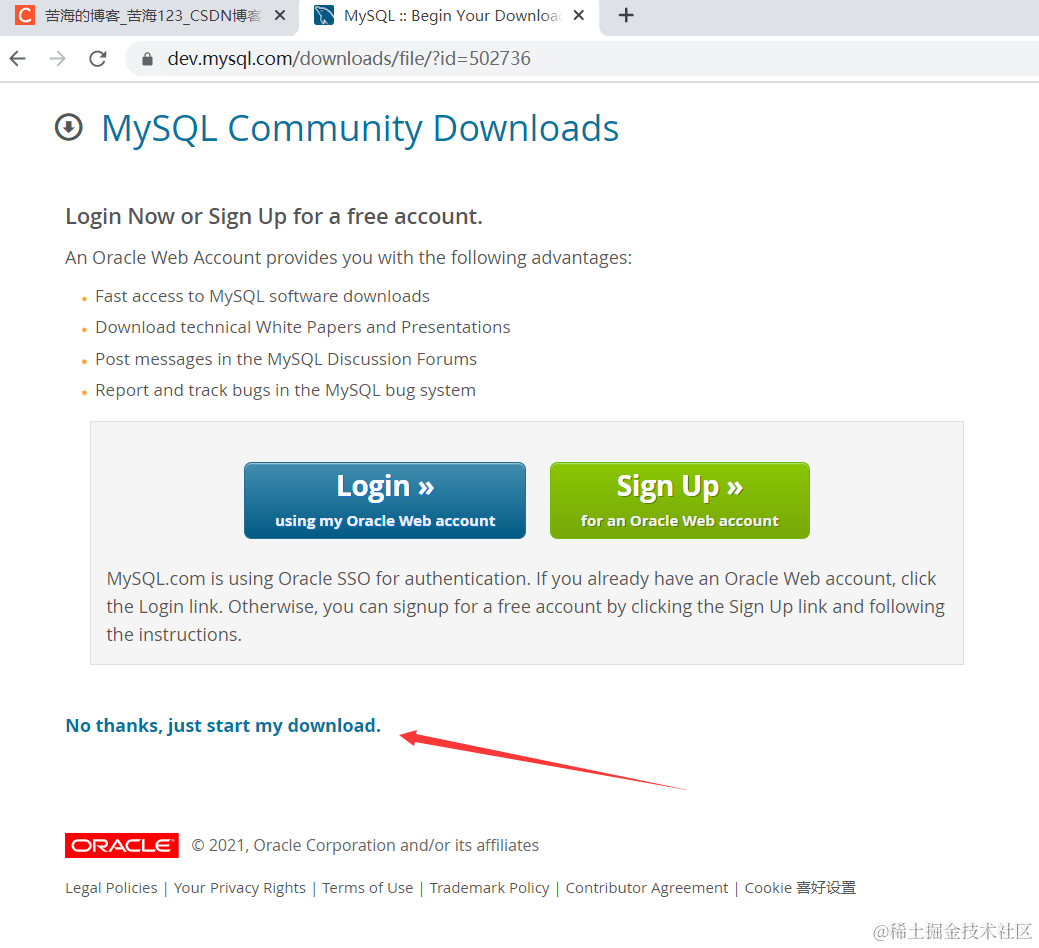
Task: Click Sign Up for an Oracle Web account
Action: tap(680, 500)
